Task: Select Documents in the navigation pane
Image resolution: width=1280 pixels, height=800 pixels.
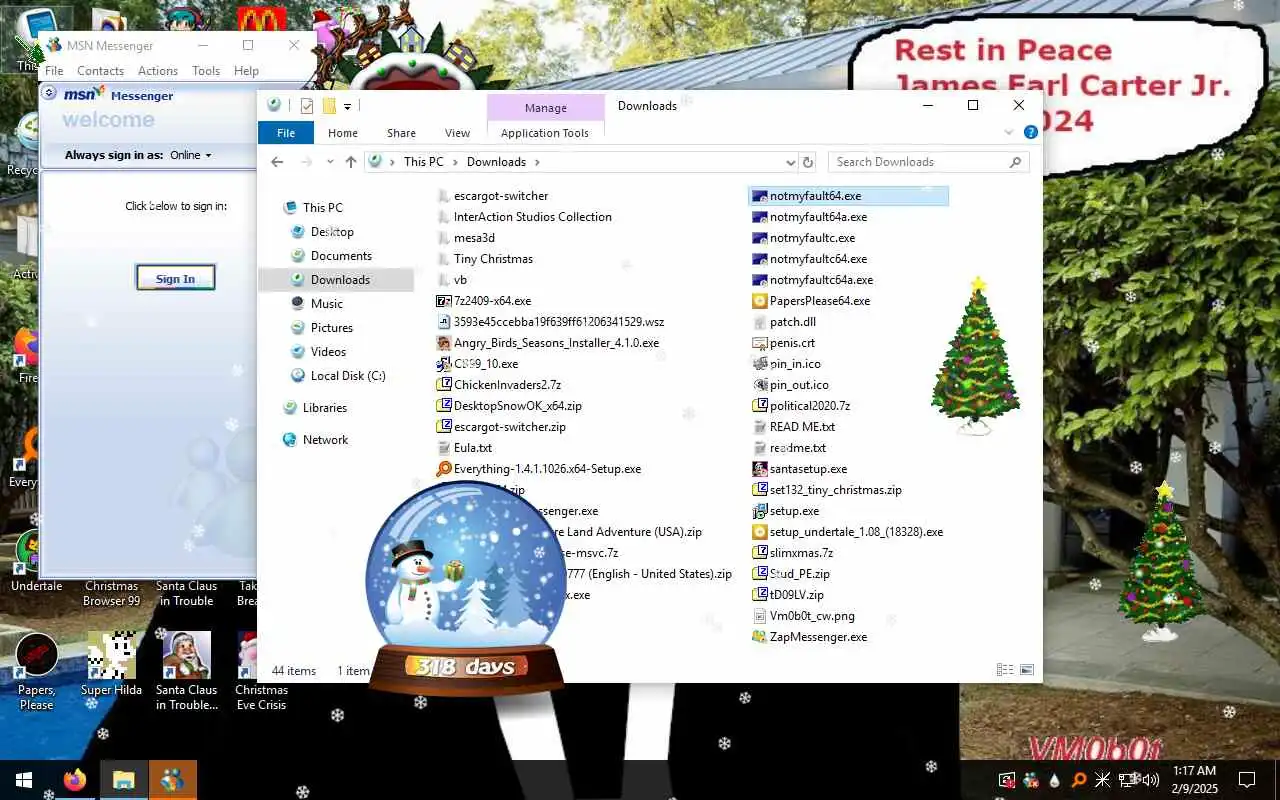Action: pos(341,256)
